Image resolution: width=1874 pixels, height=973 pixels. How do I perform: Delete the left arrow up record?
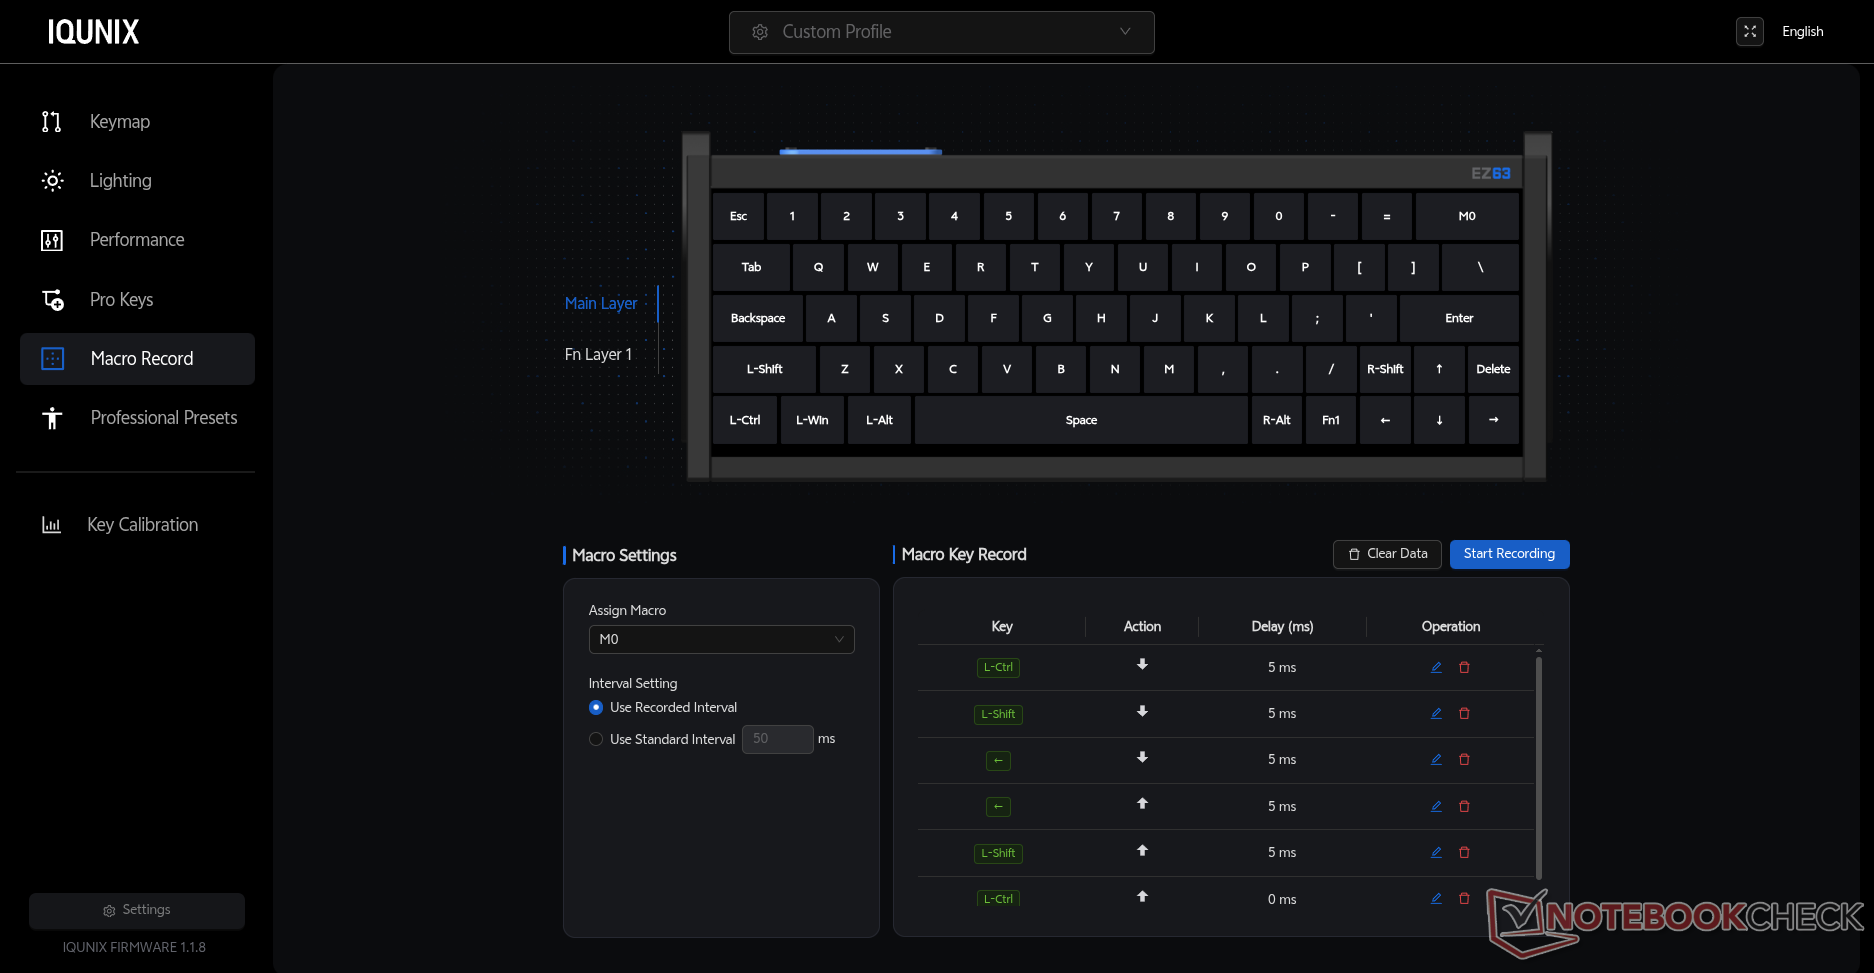tap(1464, 806)
